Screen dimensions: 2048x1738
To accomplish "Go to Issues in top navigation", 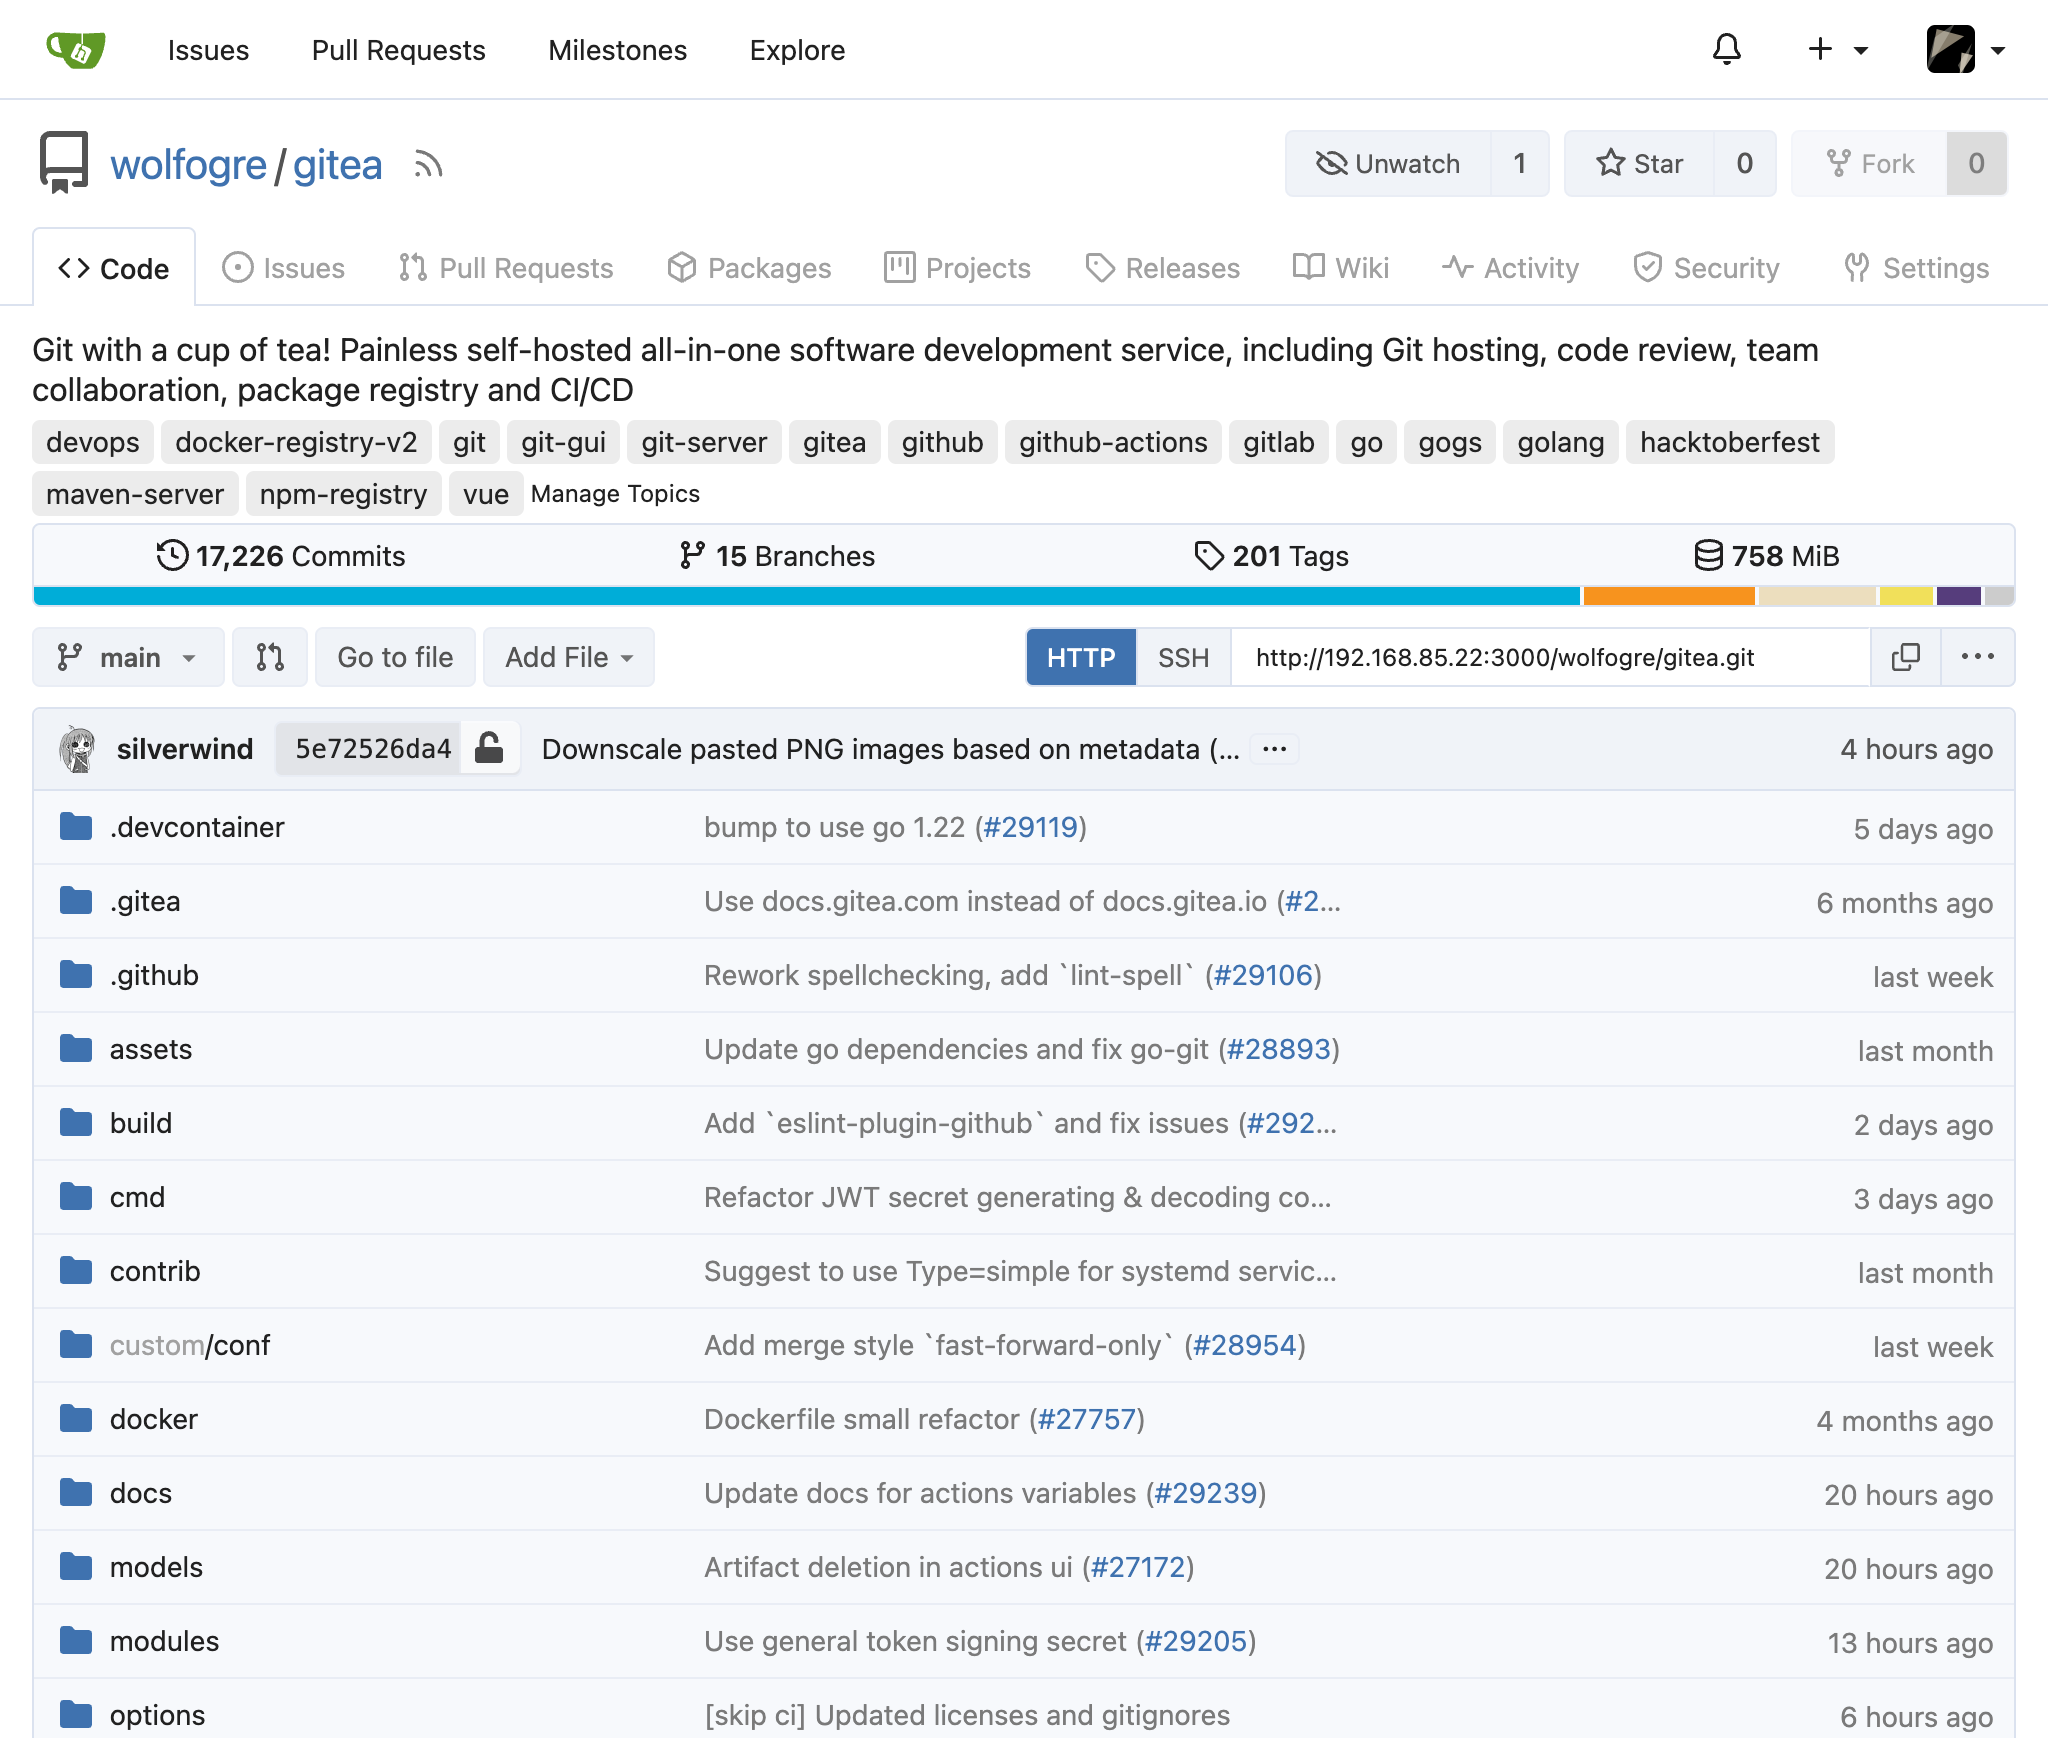I will (x=208, y=50).
